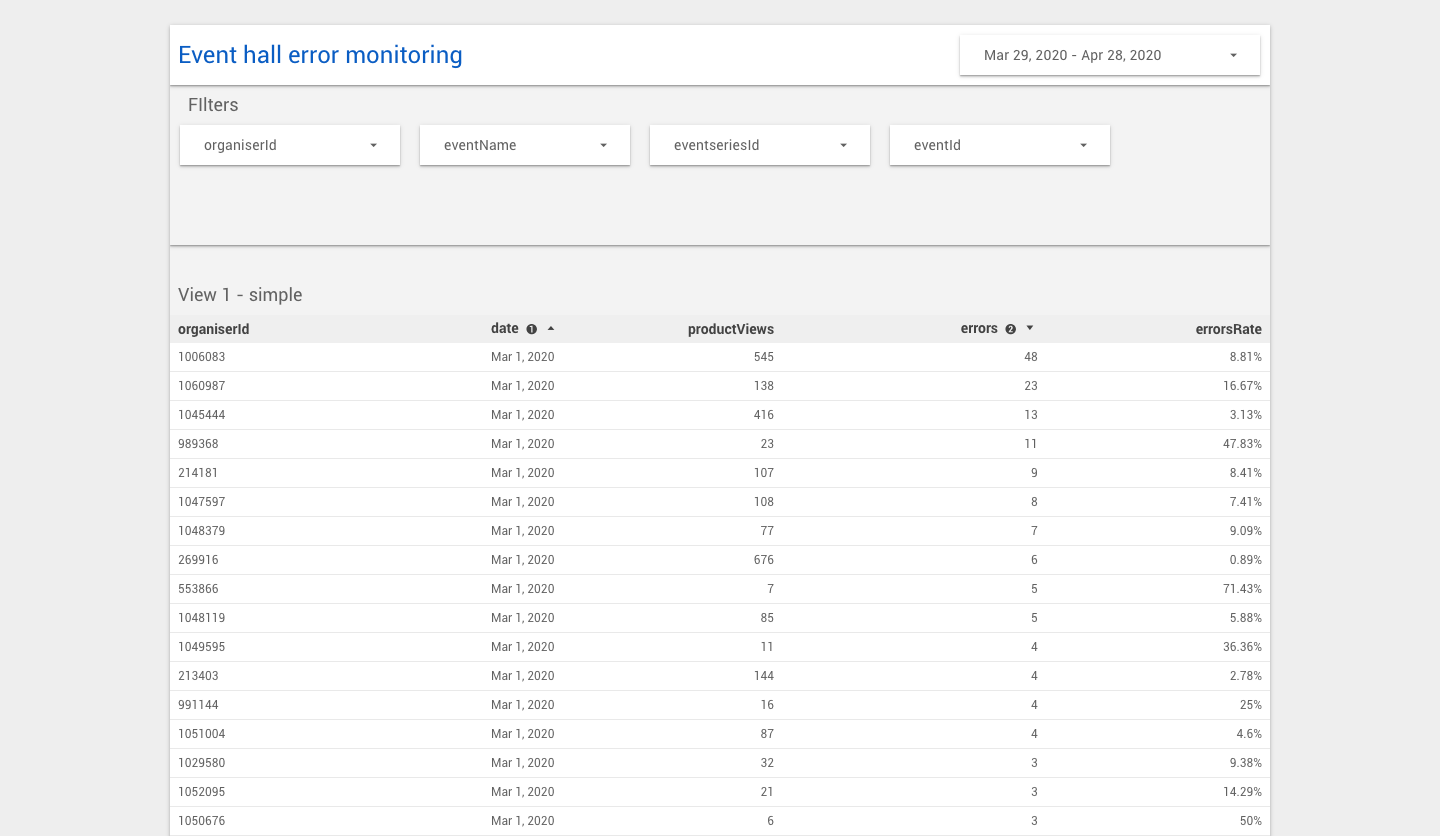Sort table by errorsRate column header
The image size is (1440, 836).
tap(1229, 329)
